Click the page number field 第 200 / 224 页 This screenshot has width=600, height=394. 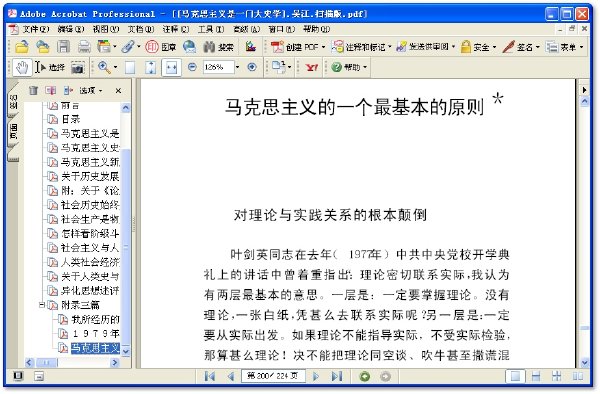(273, 376)
